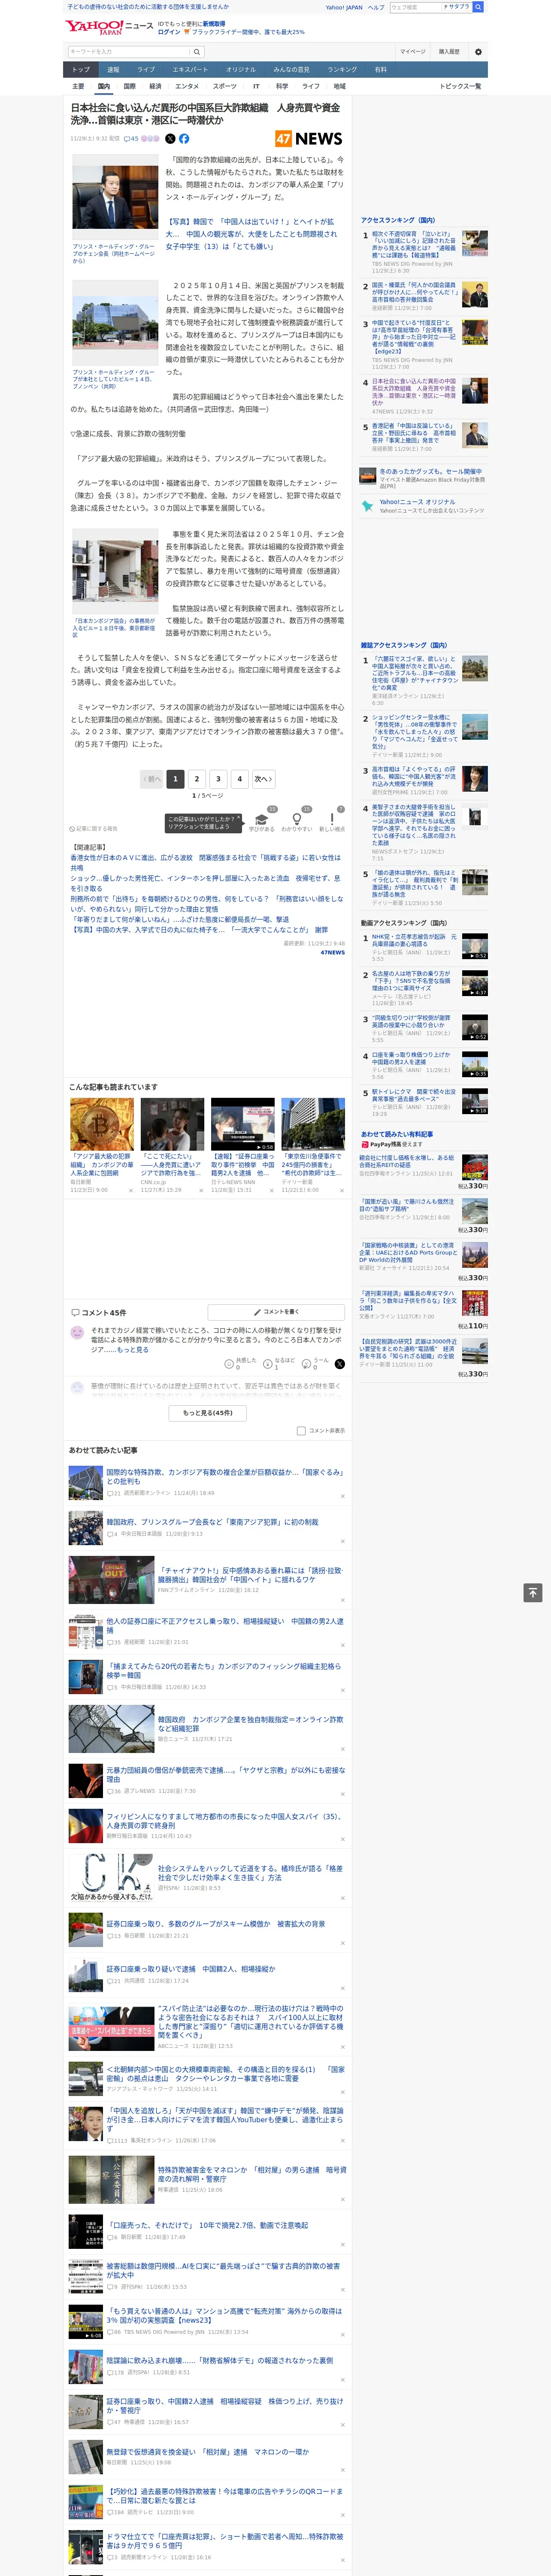React with わかりやすい lightbulb icon
The height and width of the screenshot is (2576, 551).
tap(297, 820)
